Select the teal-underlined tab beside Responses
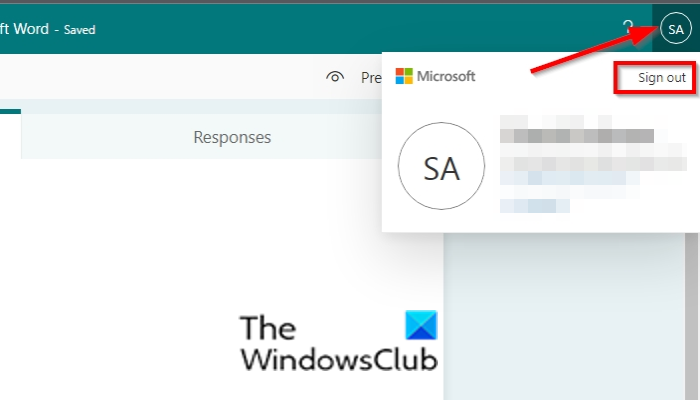The height and width of the screenshot is (400, 700). (10, 134)
